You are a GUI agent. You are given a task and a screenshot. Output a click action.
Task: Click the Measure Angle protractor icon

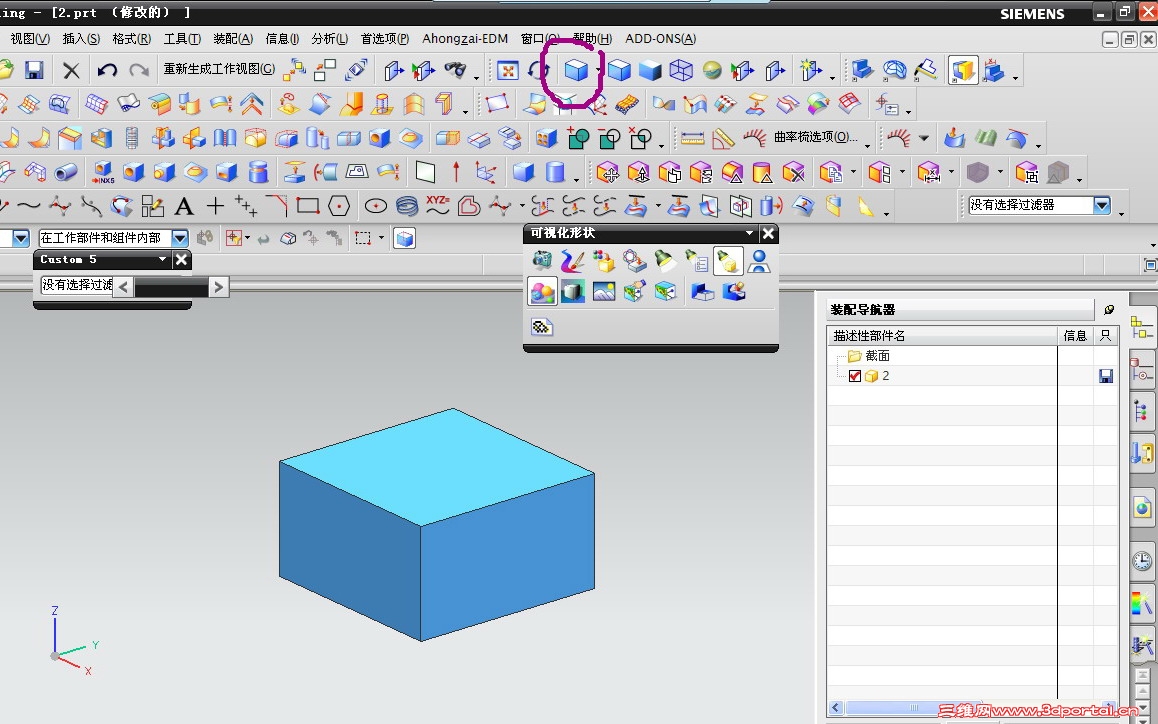pos(723,138)
